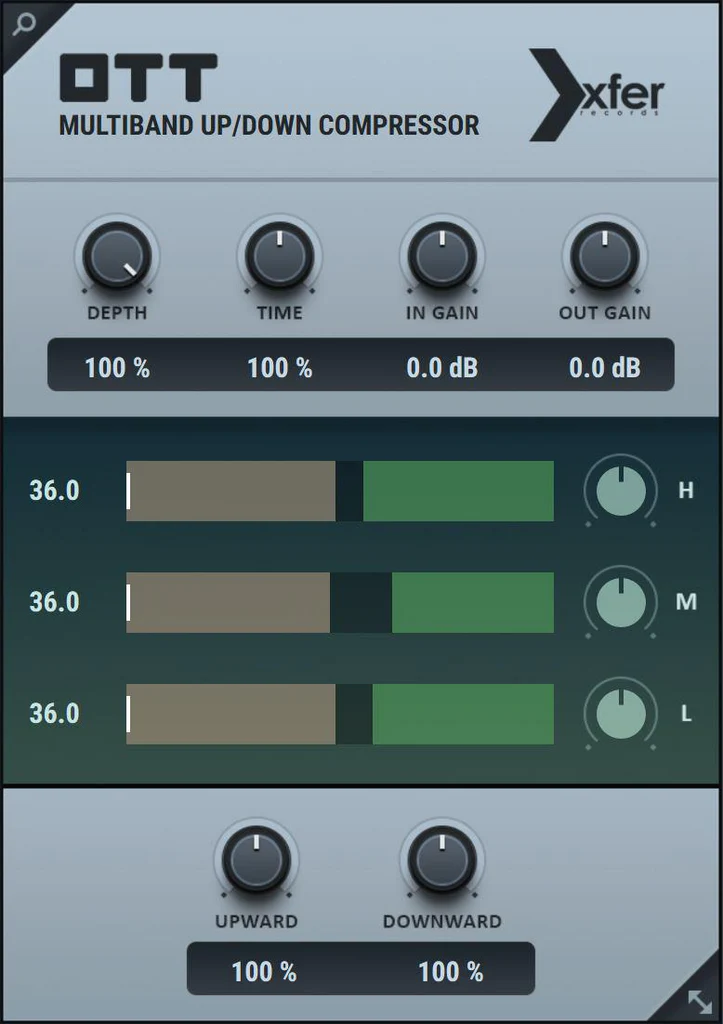The width and height of the screenshot is (723, 1024).
Task: Click the In Gain 0.0 dB readout
Action: (x=442, y=368)
